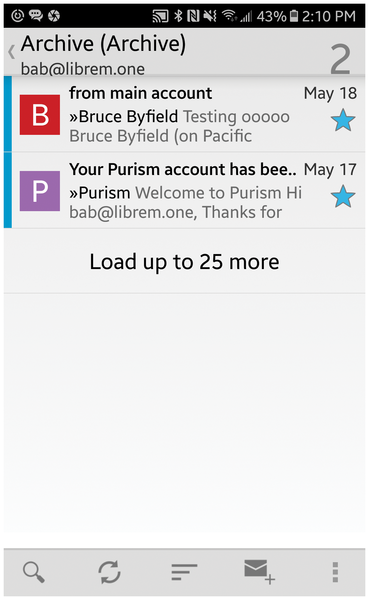The image size is (369, 600).
Task: Select the red B contact avatar
Action: point(40,115)
